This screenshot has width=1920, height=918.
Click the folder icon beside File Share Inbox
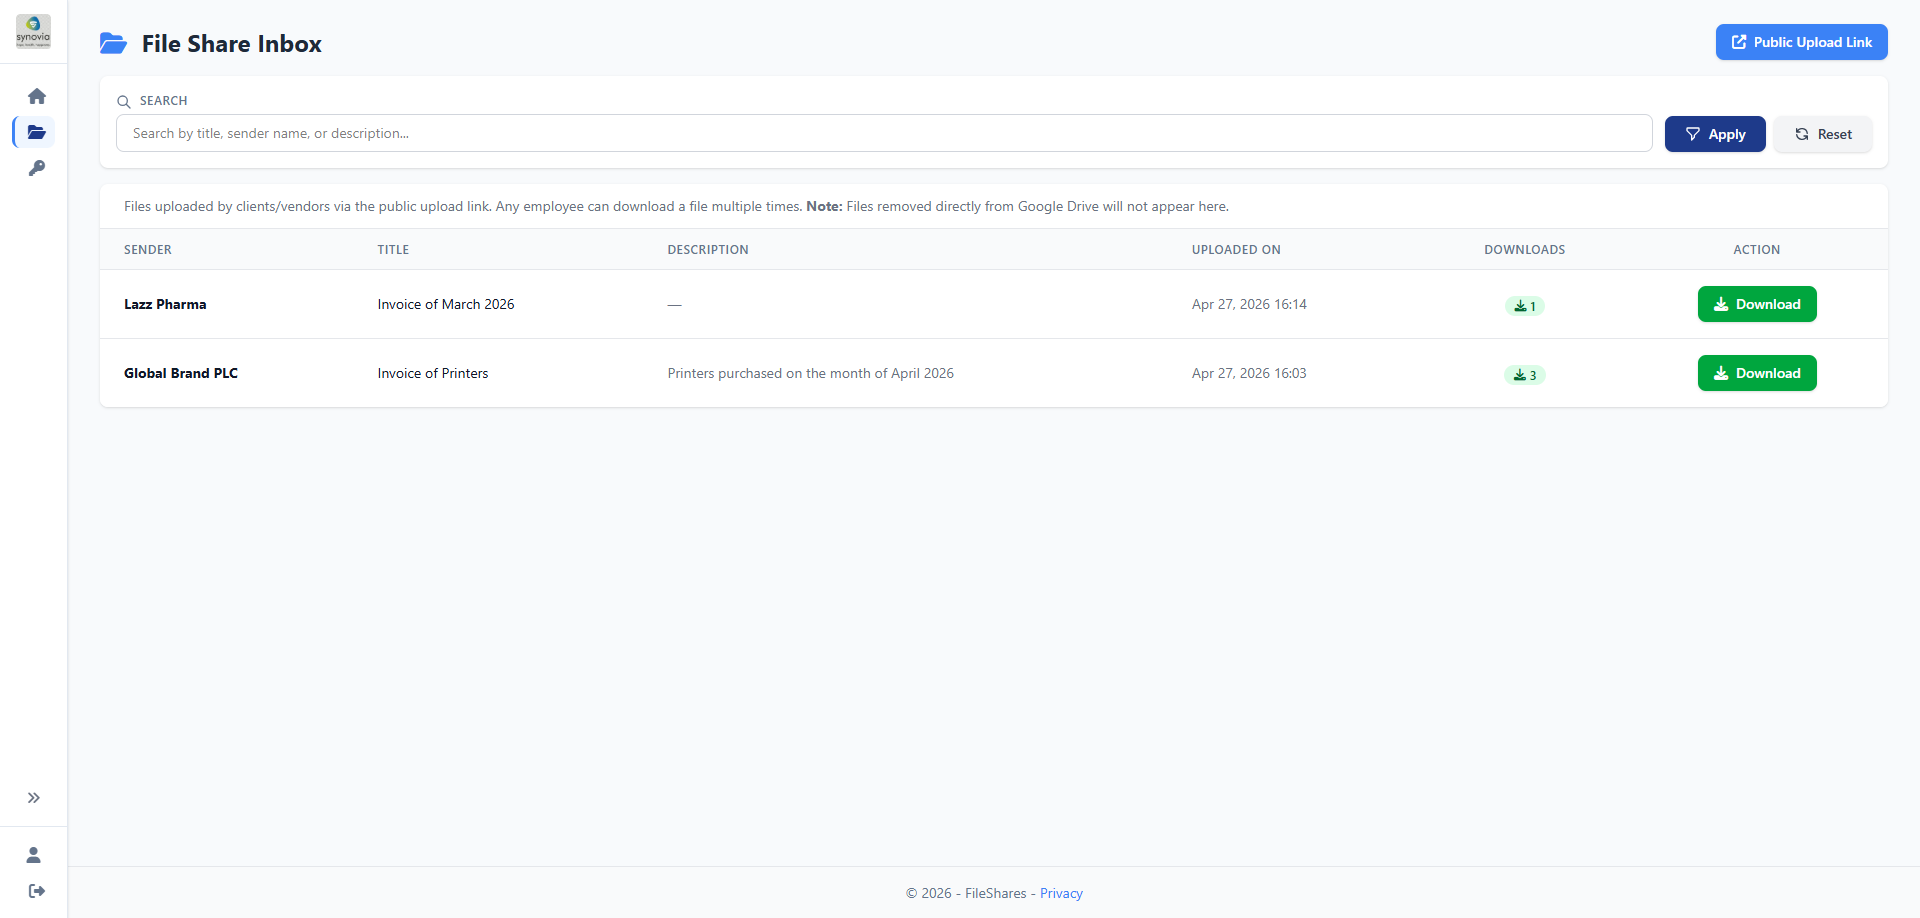coord(113,44)
